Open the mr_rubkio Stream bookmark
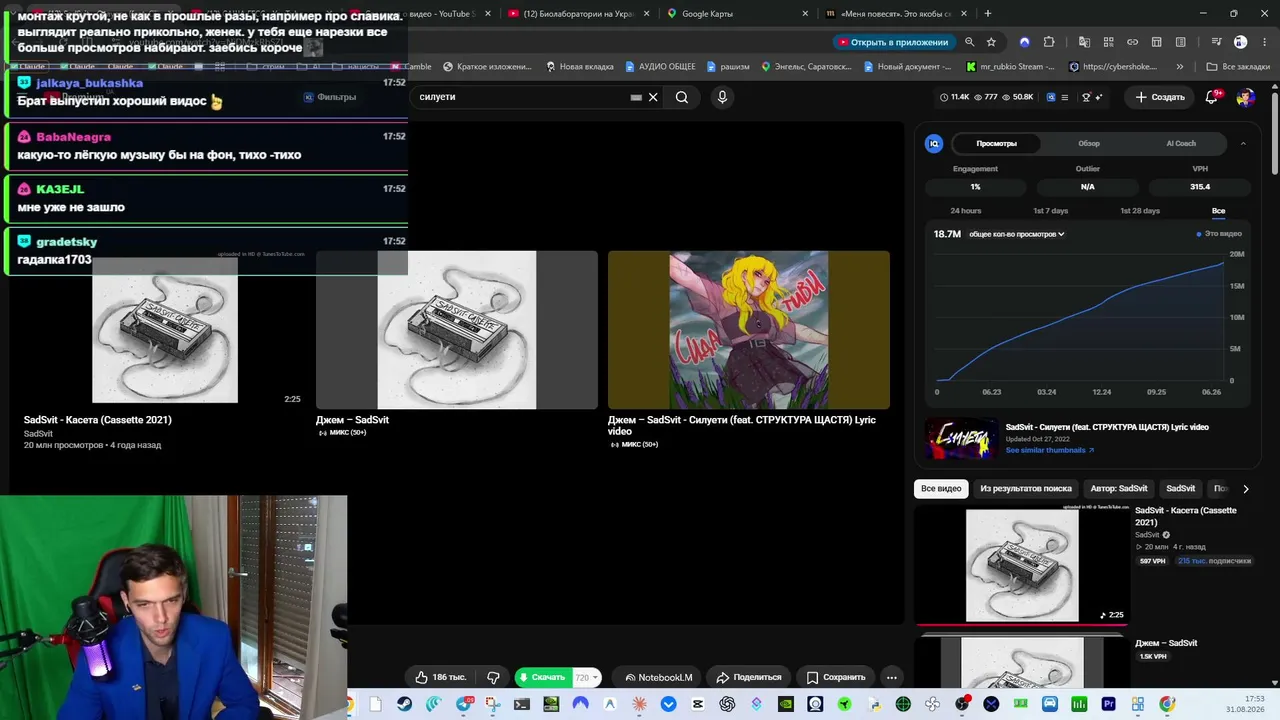Screen dimensions: 1280x720 tap(1010, 67)
